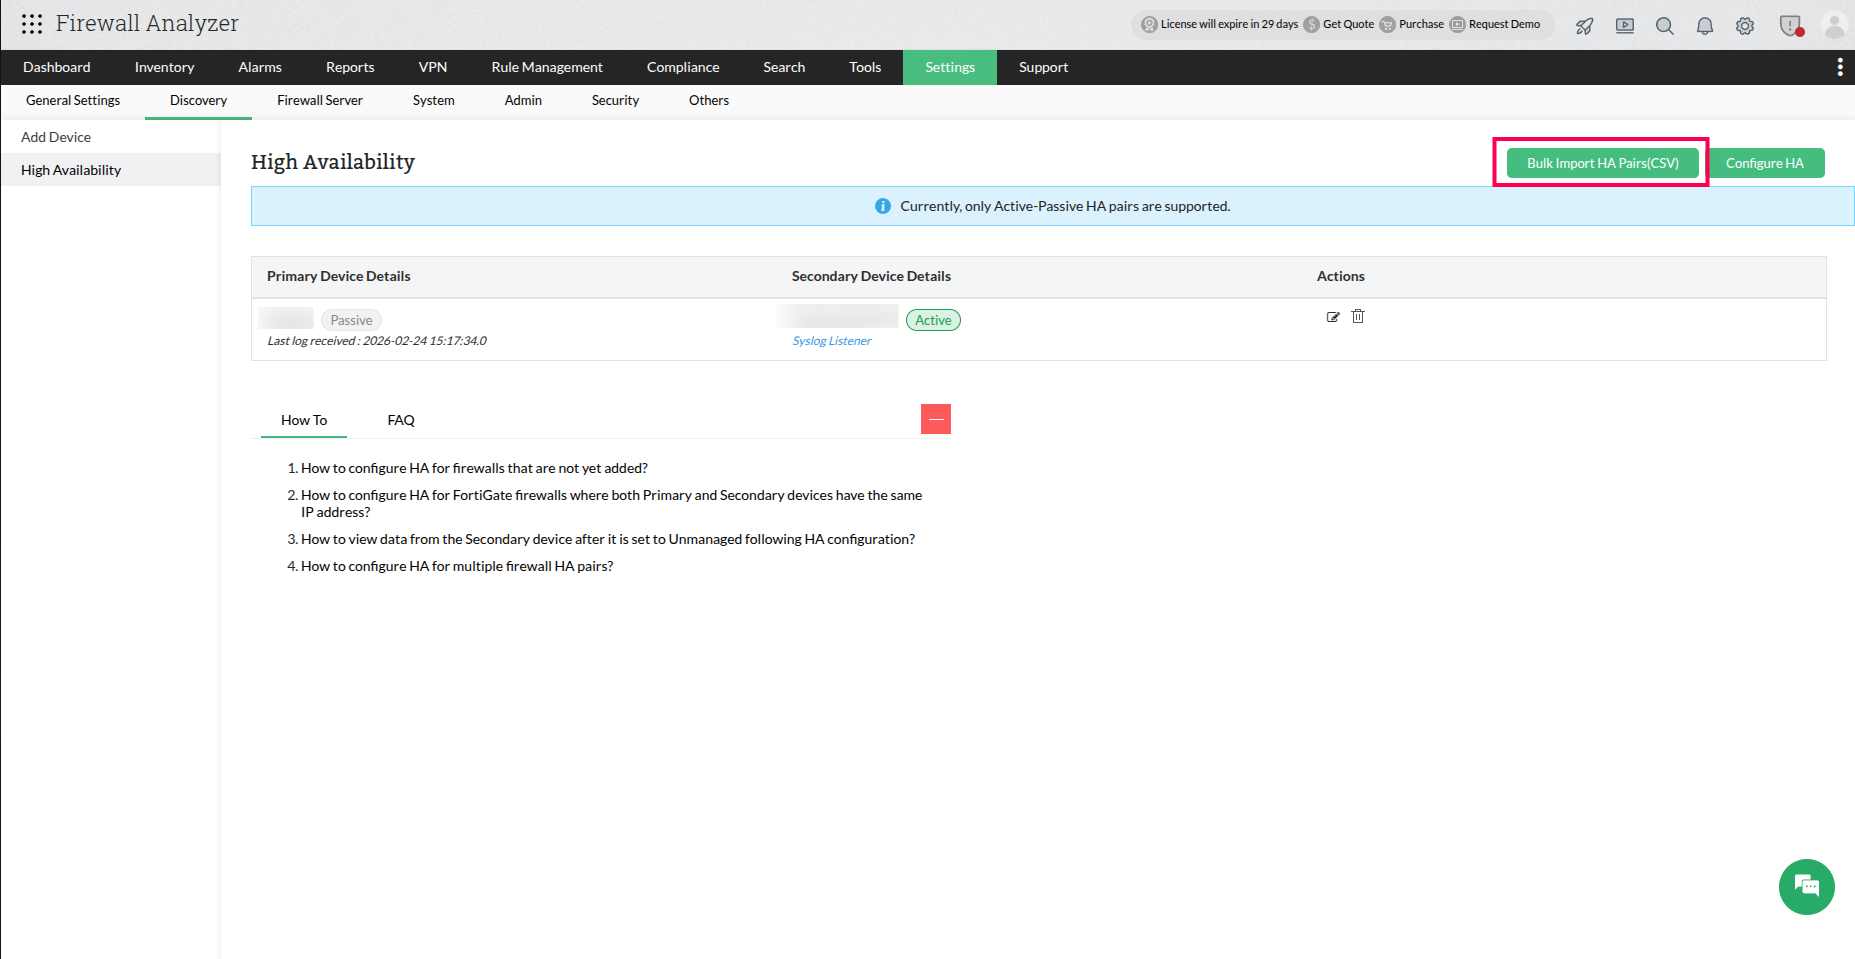The height and width of the screenshot is (959, 1855).
Task: Open the settings gear icon
Action: tap(1745, 25)
